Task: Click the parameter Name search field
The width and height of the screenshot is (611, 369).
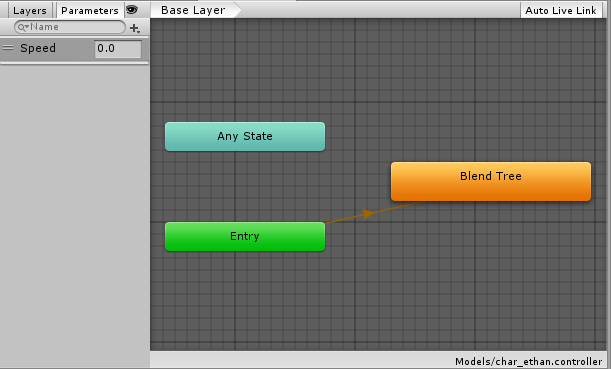Action: (70, 27)
